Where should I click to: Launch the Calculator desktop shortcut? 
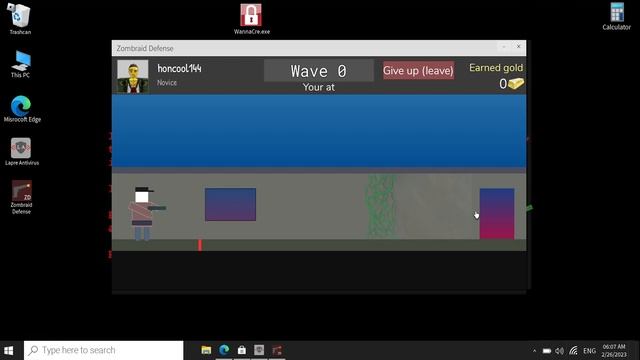(616, 16)
